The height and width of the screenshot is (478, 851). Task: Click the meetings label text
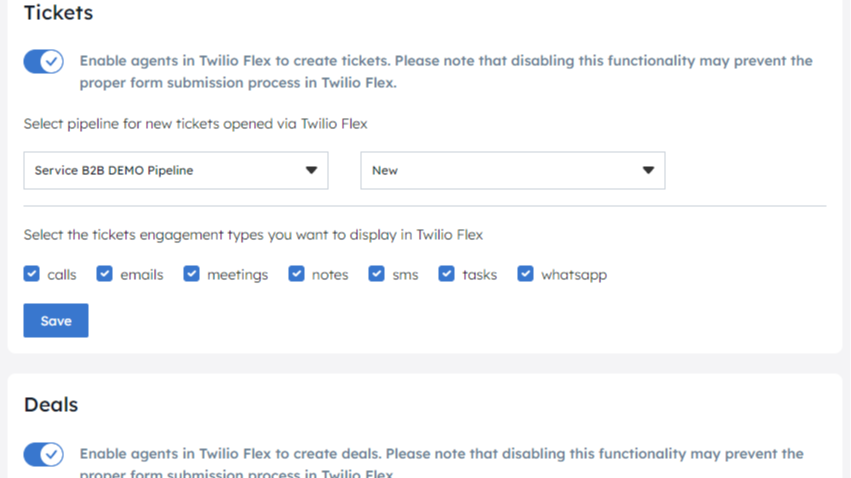click(x=237, y=275)
